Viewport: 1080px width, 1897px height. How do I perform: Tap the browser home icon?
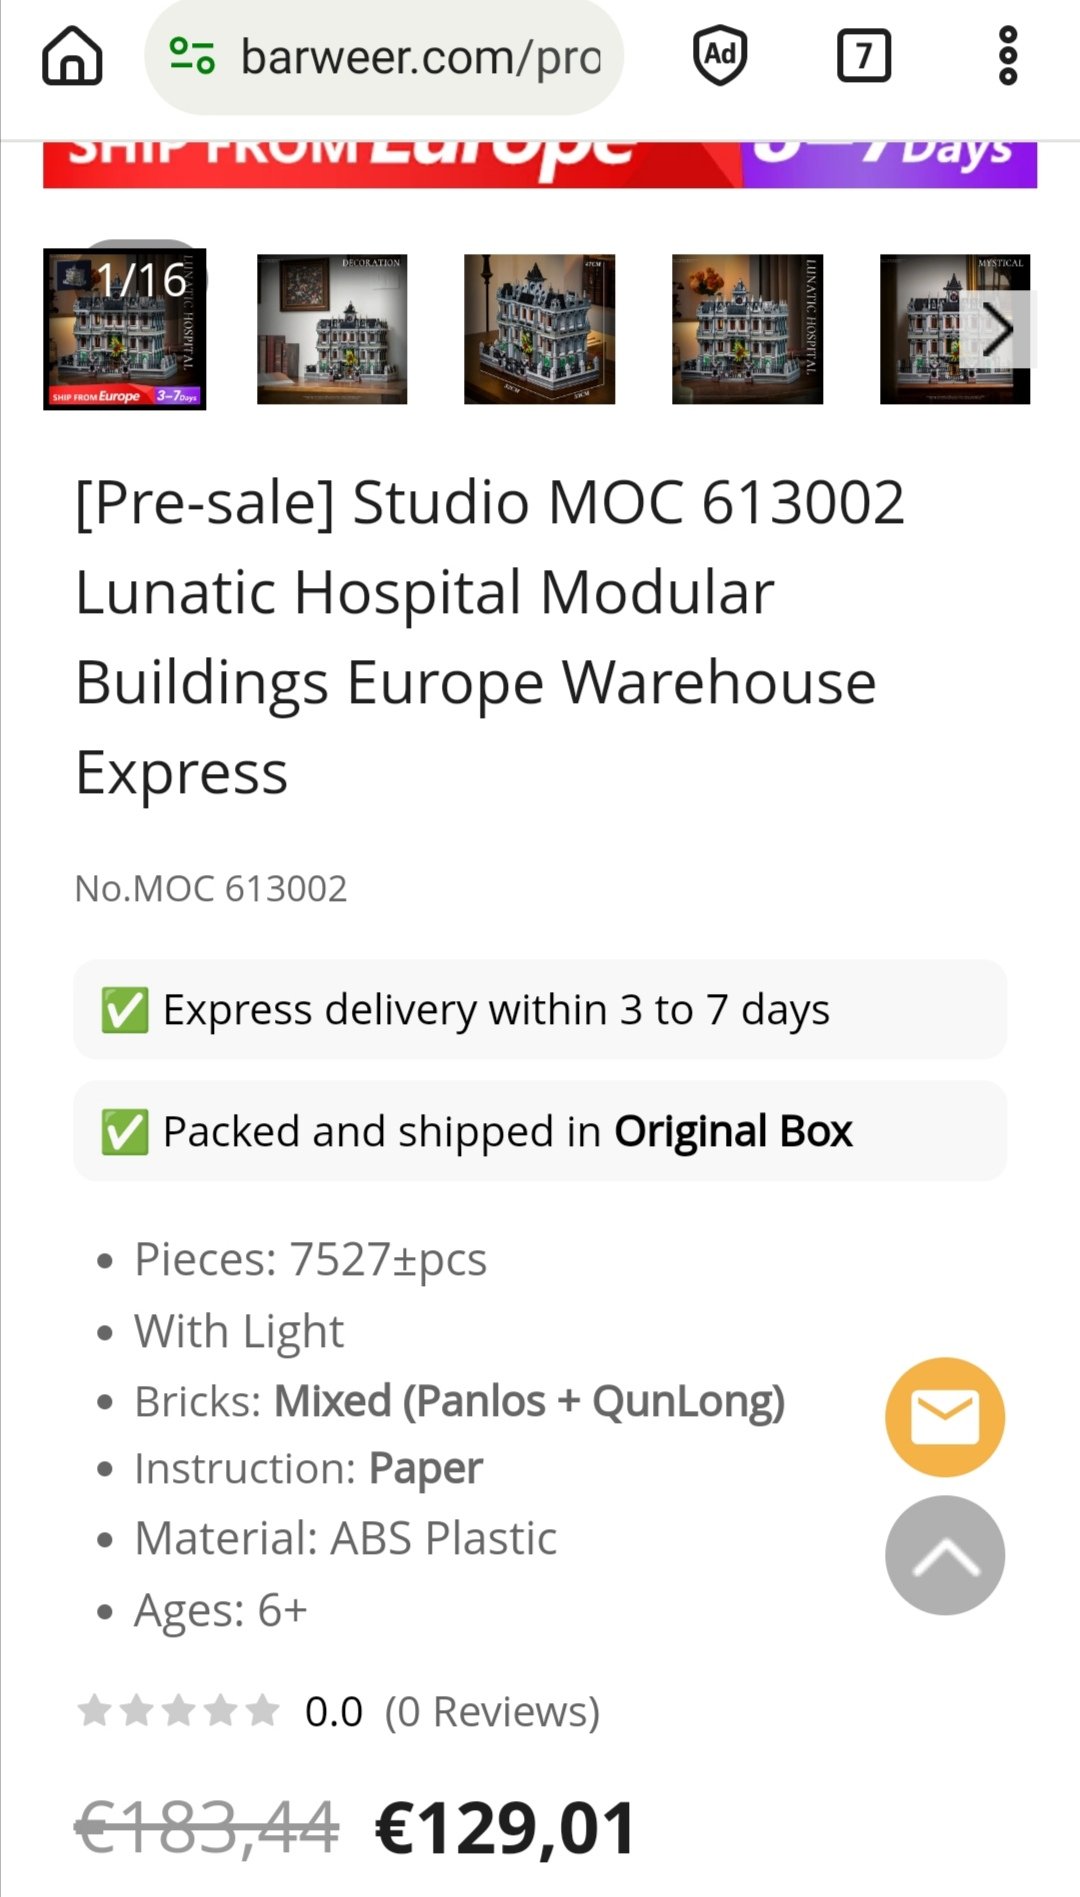coord(72,56)
